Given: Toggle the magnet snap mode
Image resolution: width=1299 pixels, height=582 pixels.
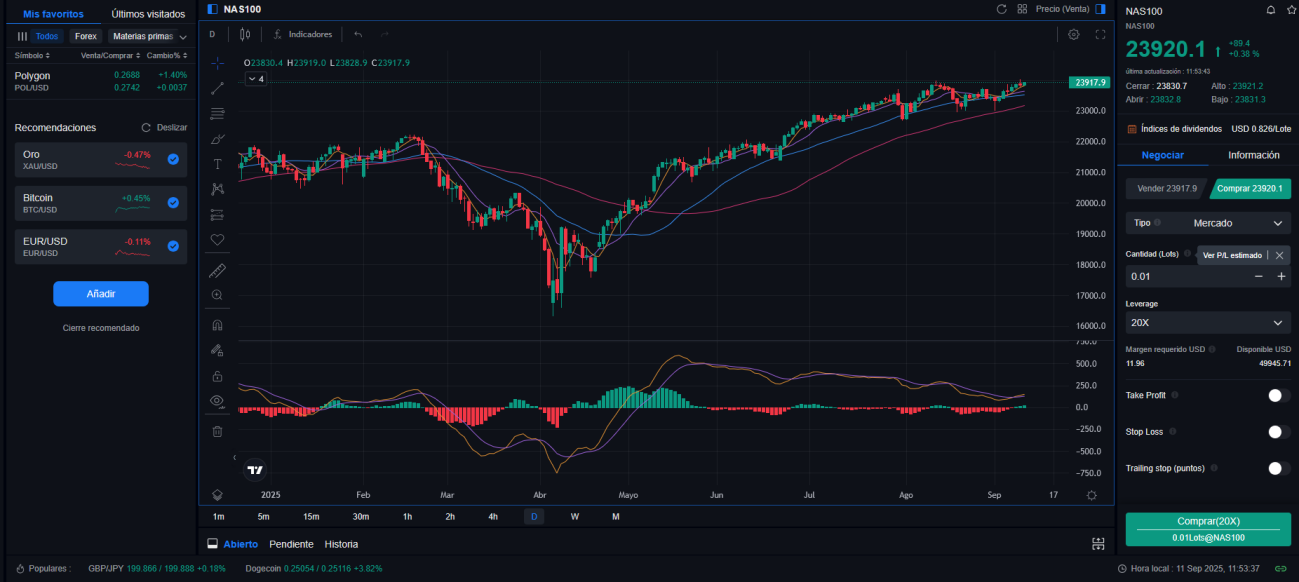Looking at the screenshot, I should point(217,325).
